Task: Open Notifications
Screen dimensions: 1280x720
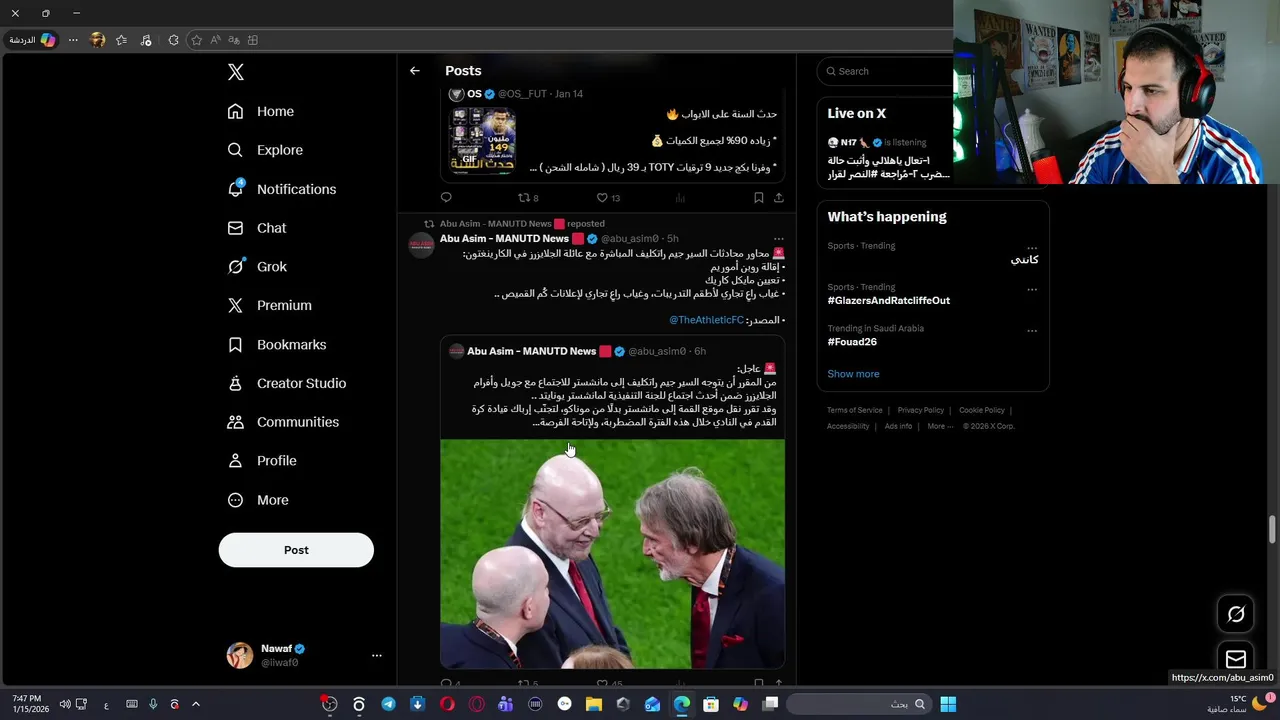Action: tap(282, 189)
